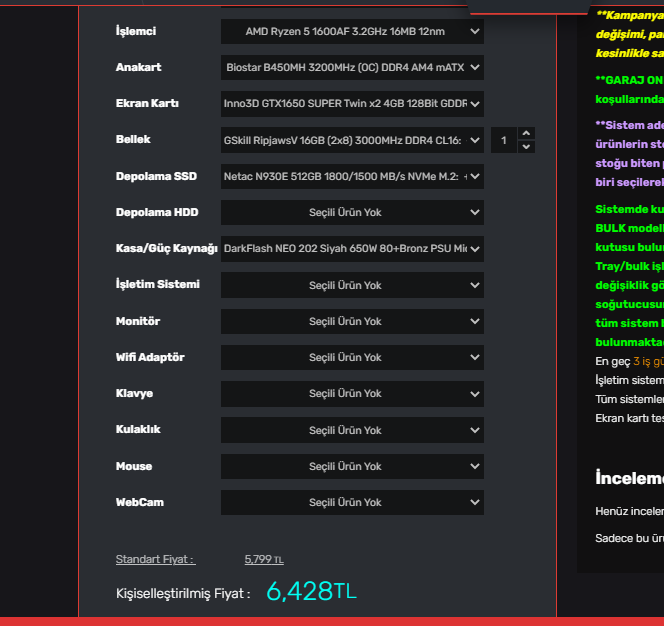Click the 6,428 TL customized price
Image resolution: width=664 pixels, height=626 pixels.
click(311, 591)
